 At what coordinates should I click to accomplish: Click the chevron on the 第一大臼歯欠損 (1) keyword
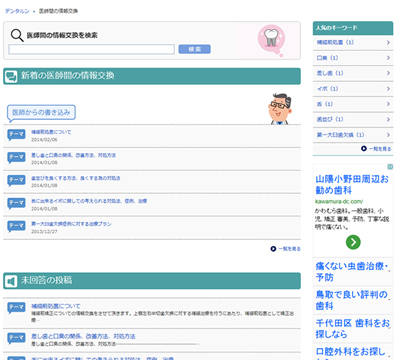pyautogui.click(x=388, y=135)
